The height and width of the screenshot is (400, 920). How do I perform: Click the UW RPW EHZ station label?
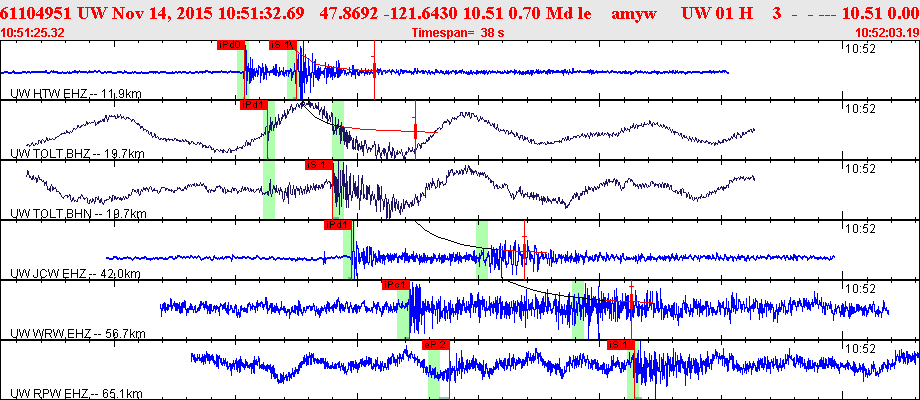click(76, 394)
